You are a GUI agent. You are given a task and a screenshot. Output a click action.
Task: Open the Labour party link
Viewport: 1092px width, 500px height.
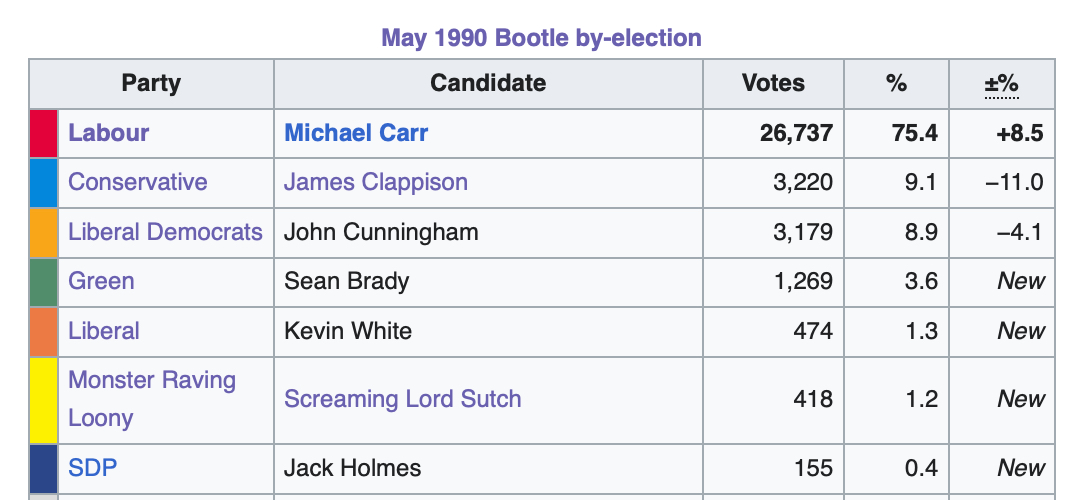coord(108,133)
